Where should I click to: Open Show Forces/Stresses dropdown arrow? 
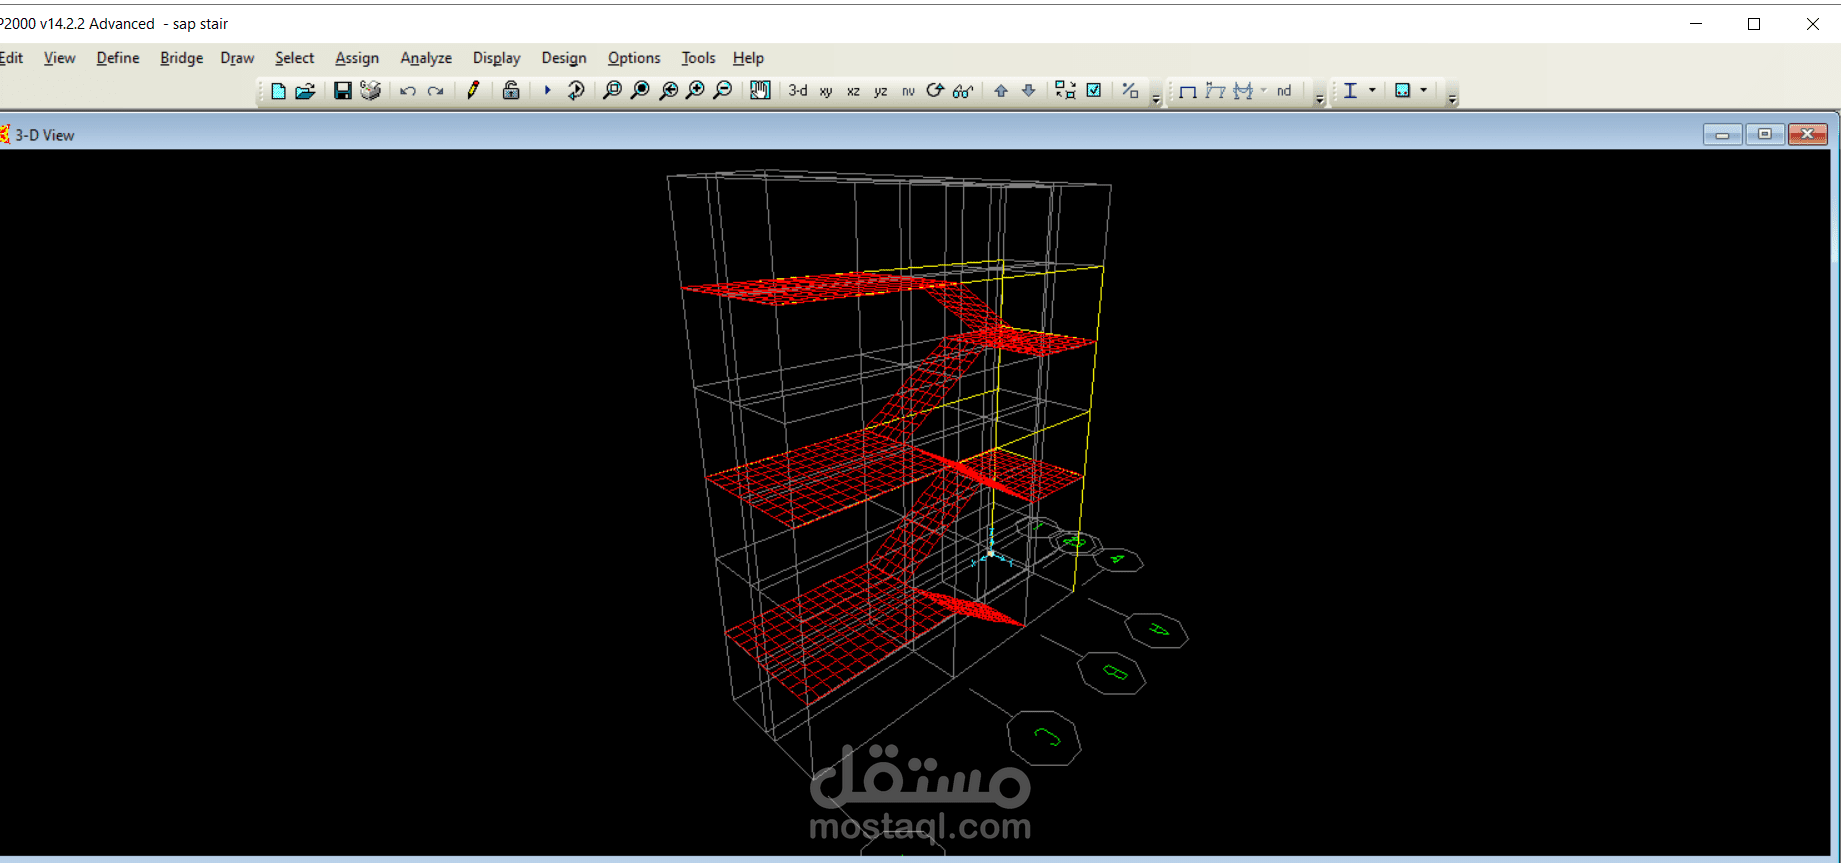point(1264,91)
